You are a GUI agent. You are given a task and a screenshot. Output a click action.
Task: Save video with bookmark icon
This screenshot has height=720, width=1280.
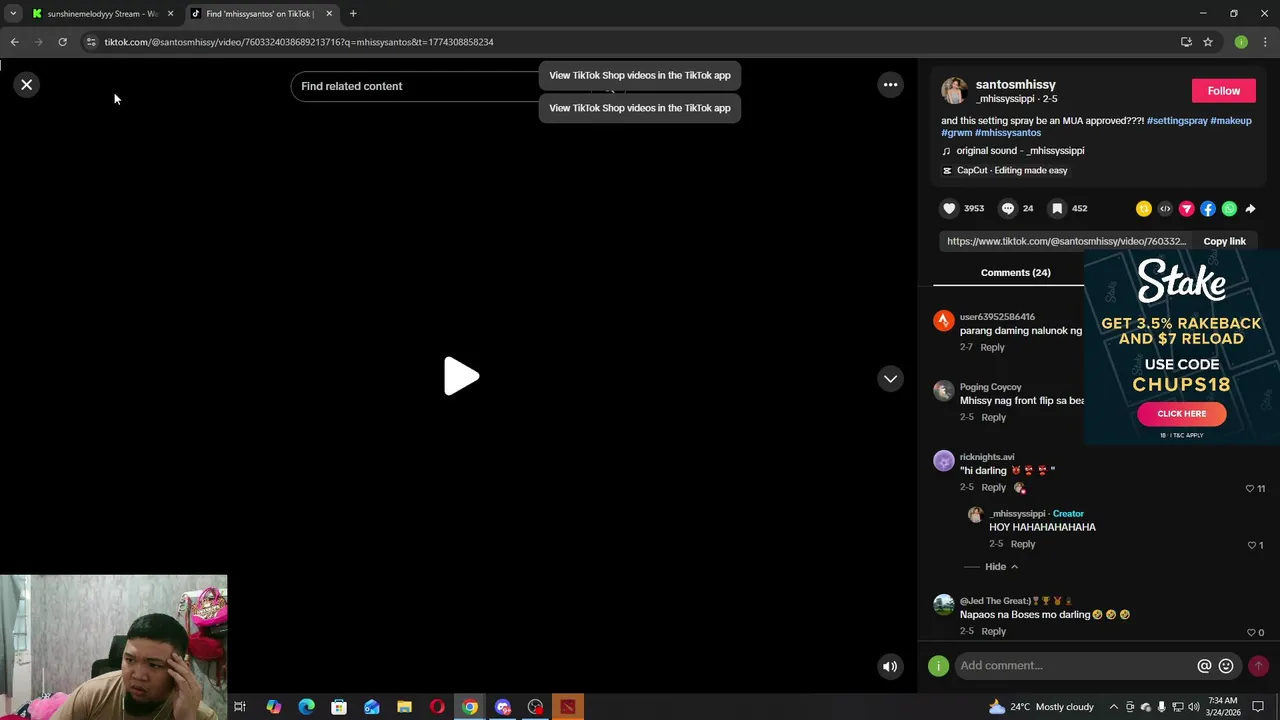(1057, 209)
